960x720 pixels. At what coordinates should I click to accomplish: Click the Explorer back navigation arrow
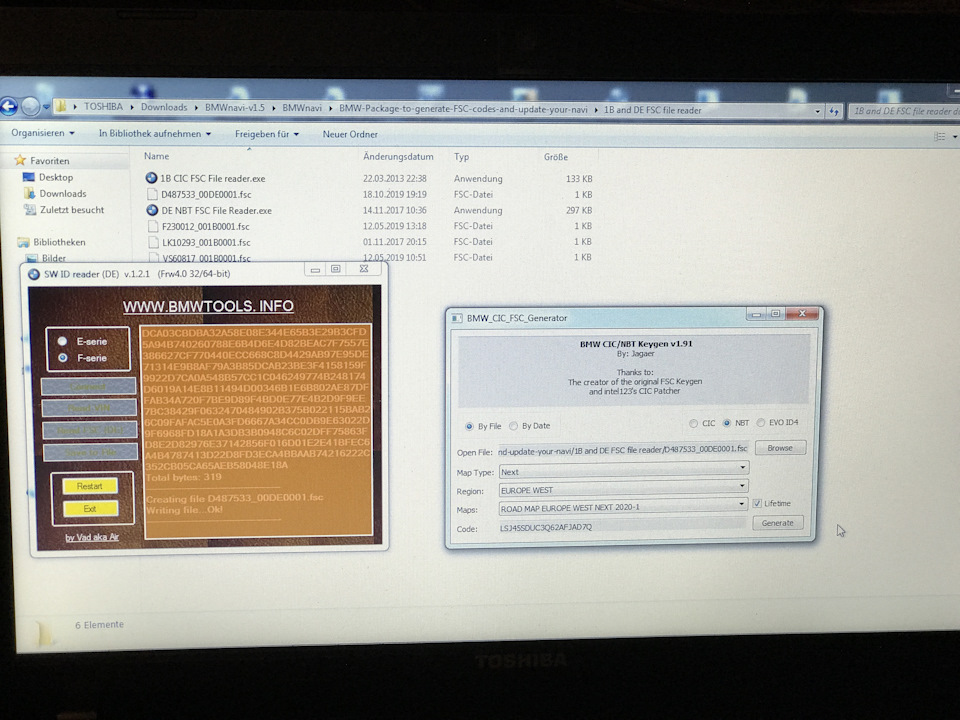[9, 107]
